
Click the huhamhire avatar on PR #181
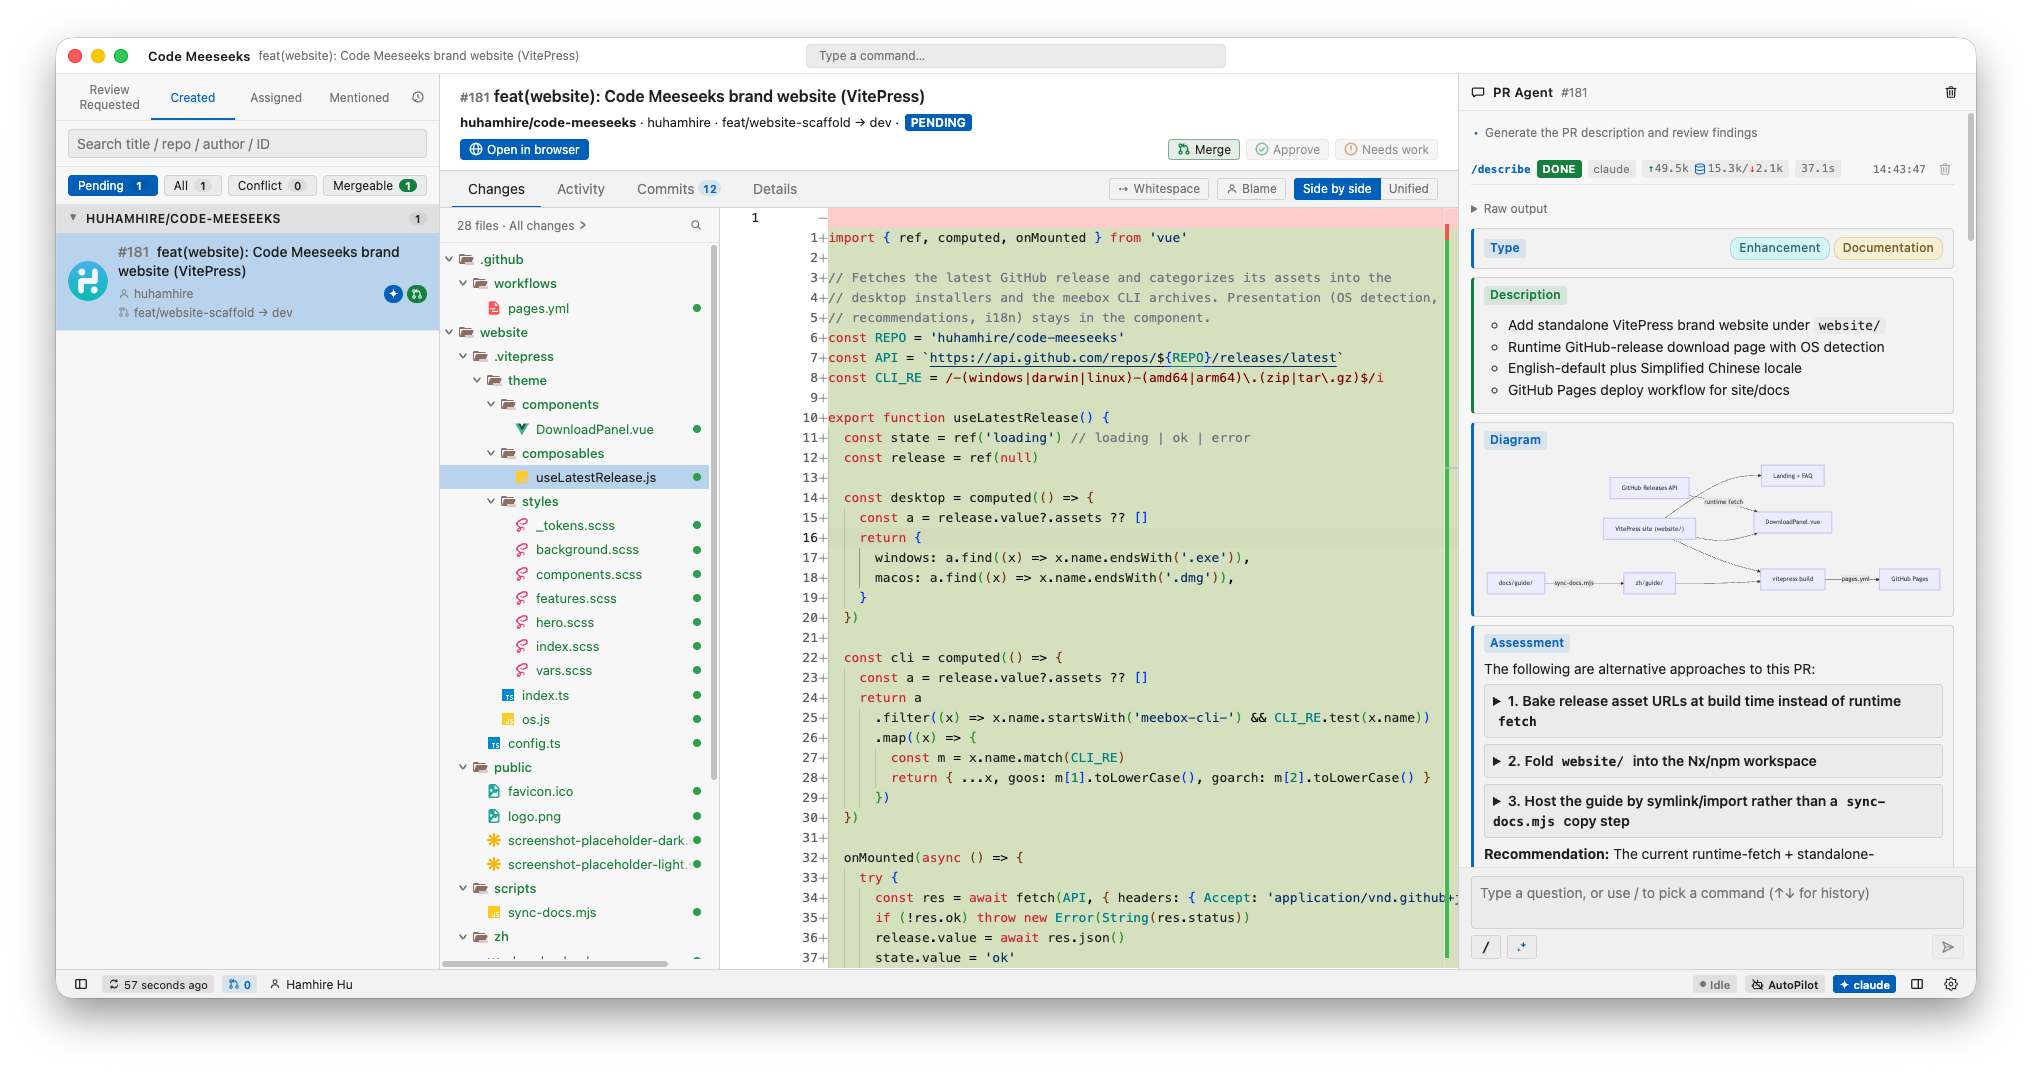(x=88, y=281)
